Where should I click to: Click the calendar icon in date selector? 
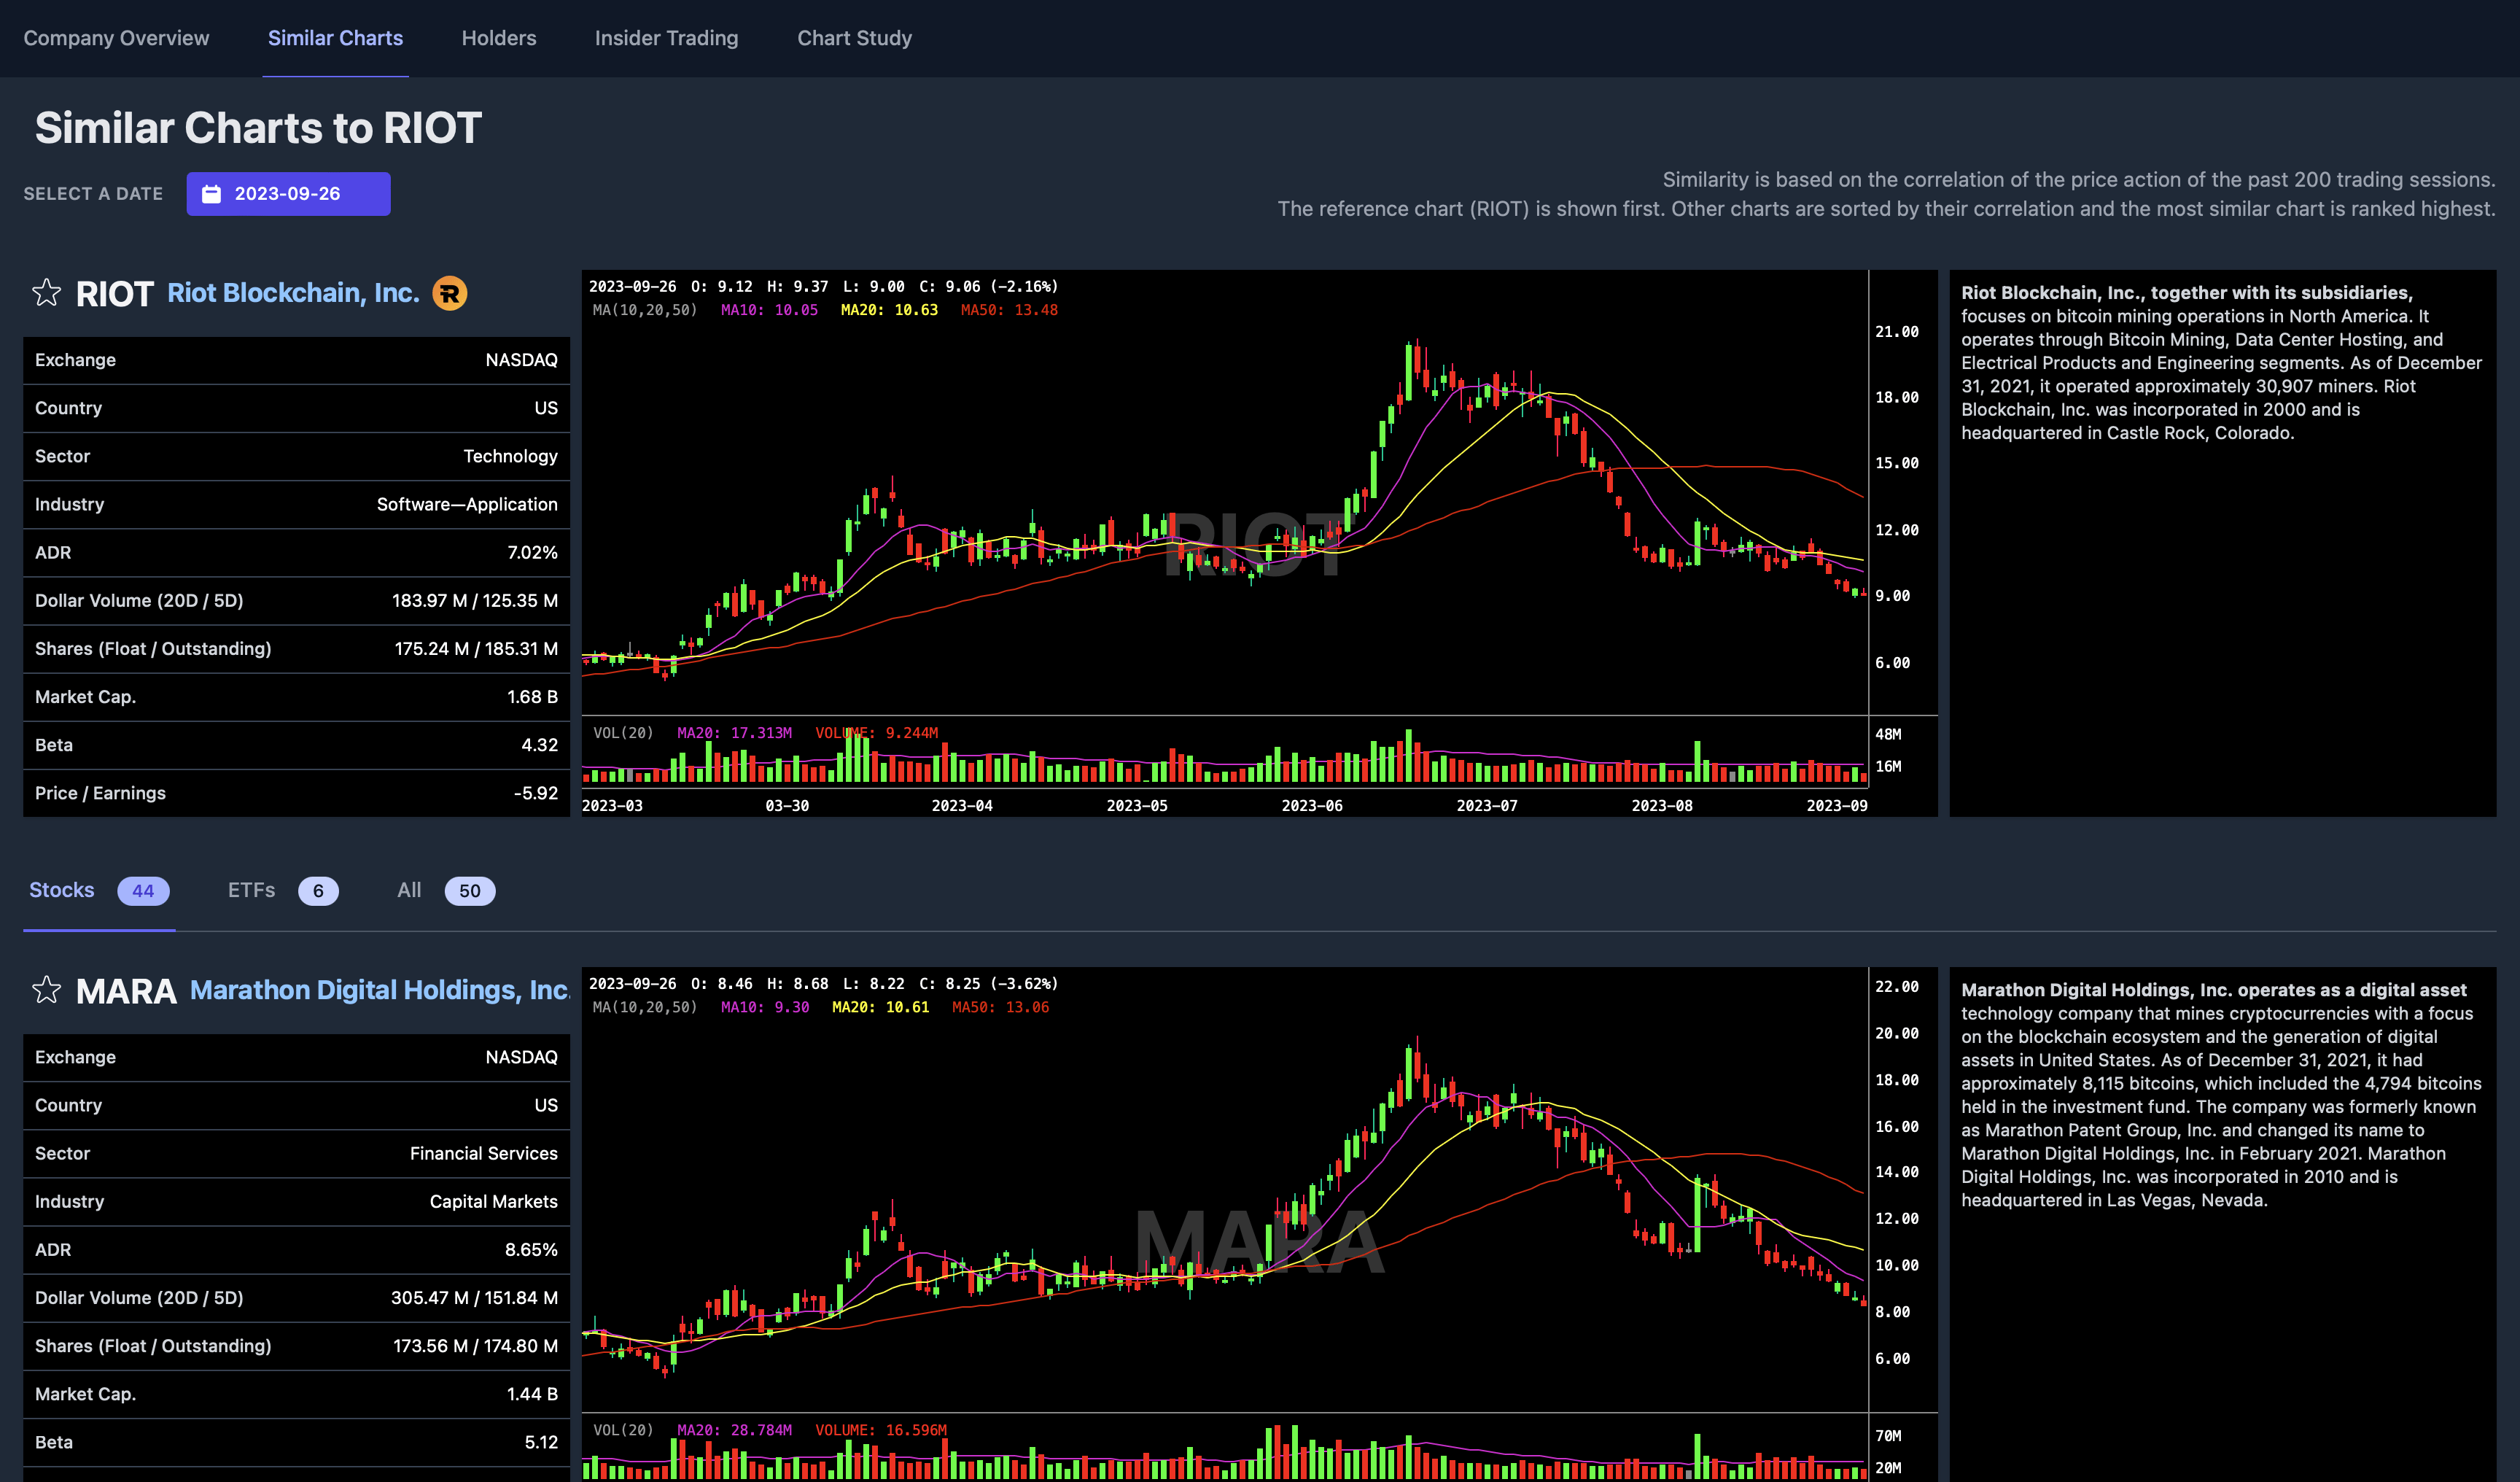pos(211,194)
